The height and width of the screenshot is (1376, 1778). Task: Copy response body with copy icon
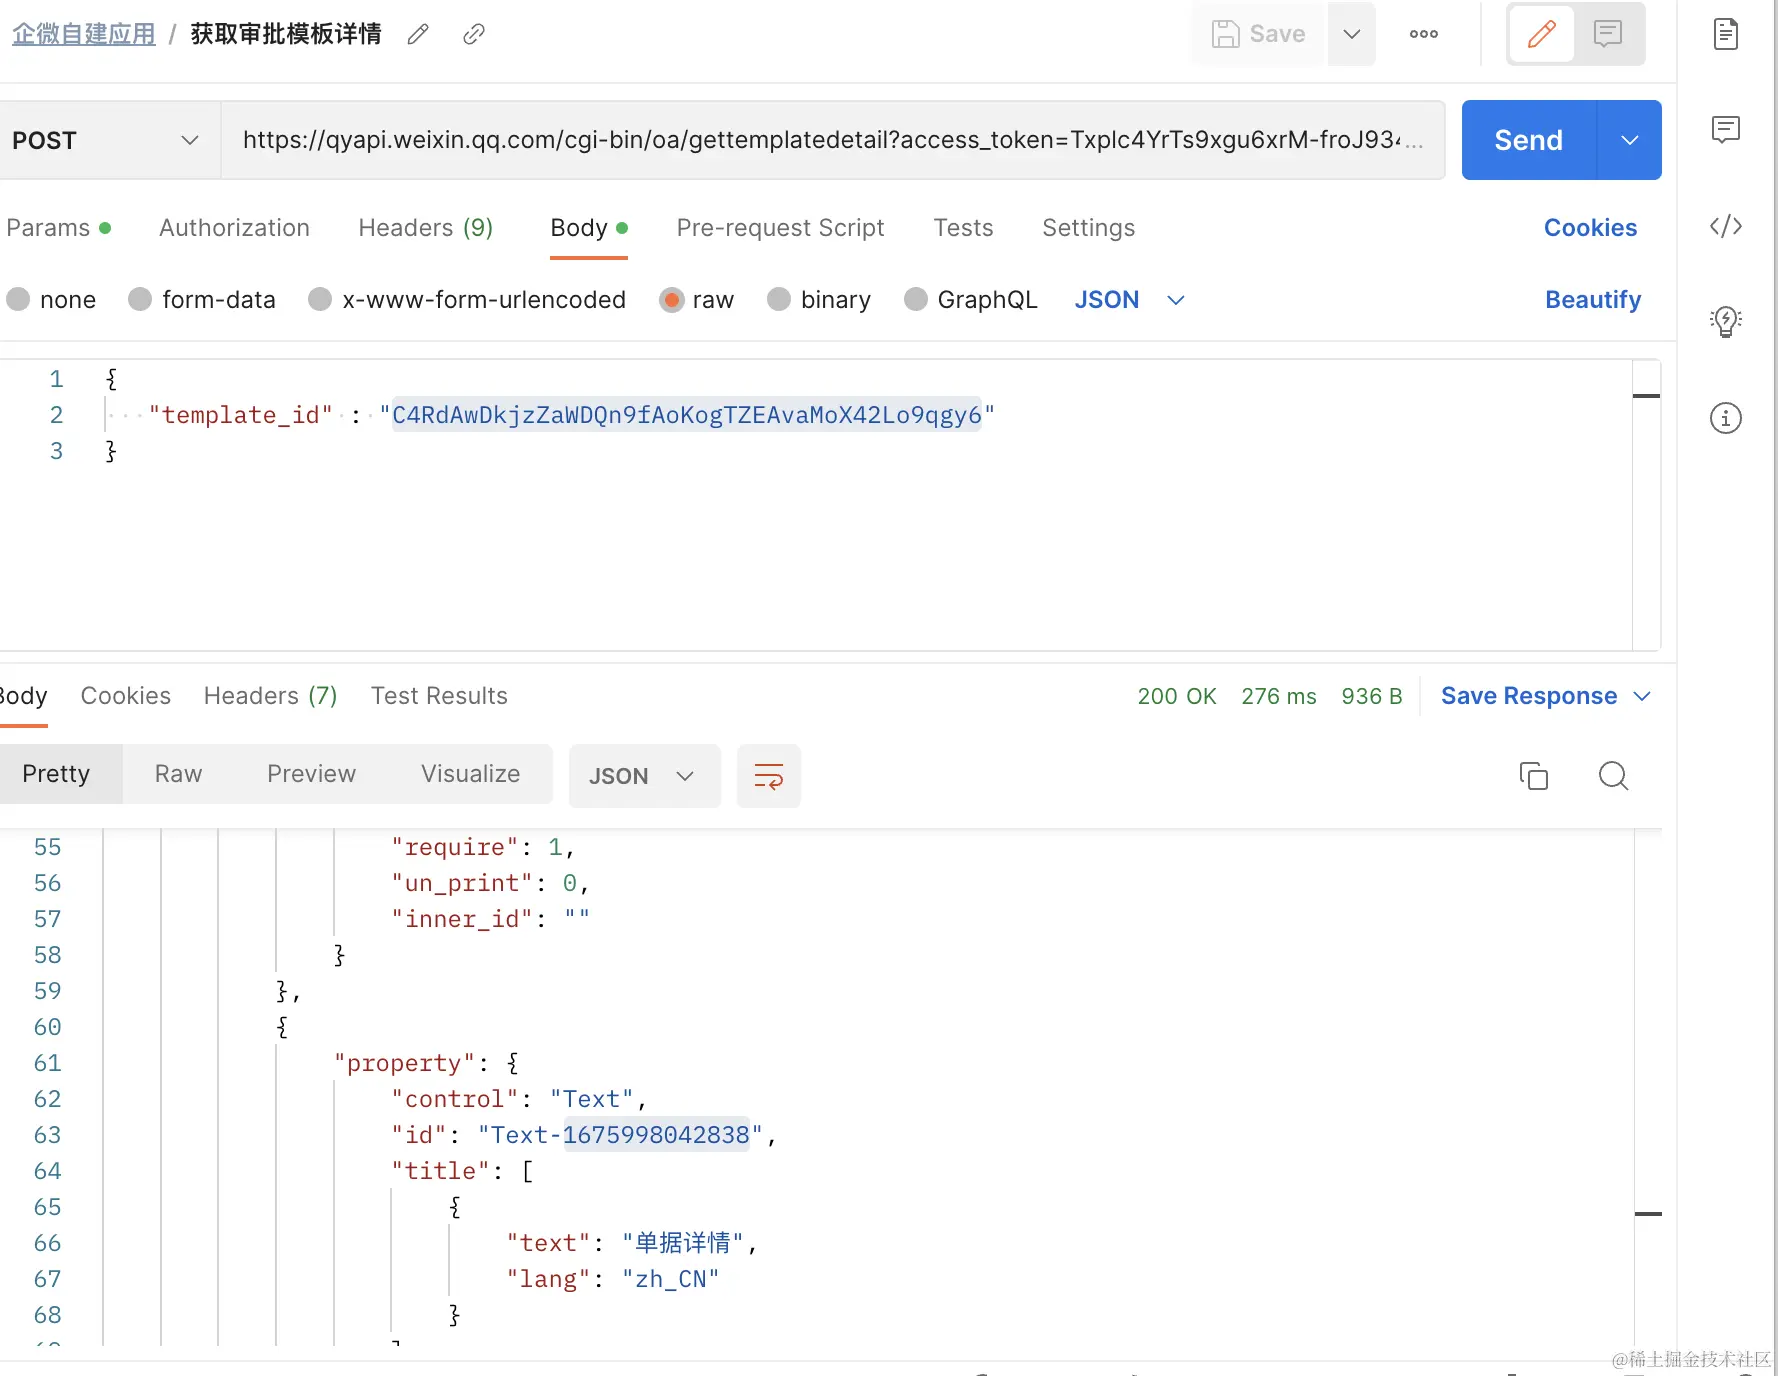point(1533,776)
